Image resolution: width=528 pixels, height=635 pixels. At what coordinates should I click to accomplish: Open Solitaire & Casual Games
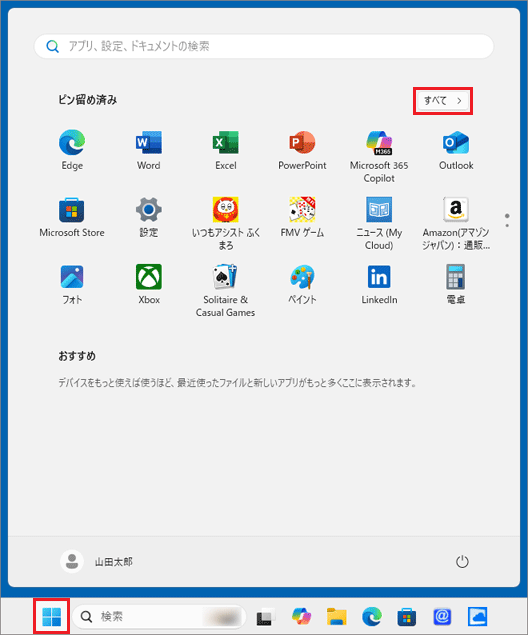tap(226, 291)
